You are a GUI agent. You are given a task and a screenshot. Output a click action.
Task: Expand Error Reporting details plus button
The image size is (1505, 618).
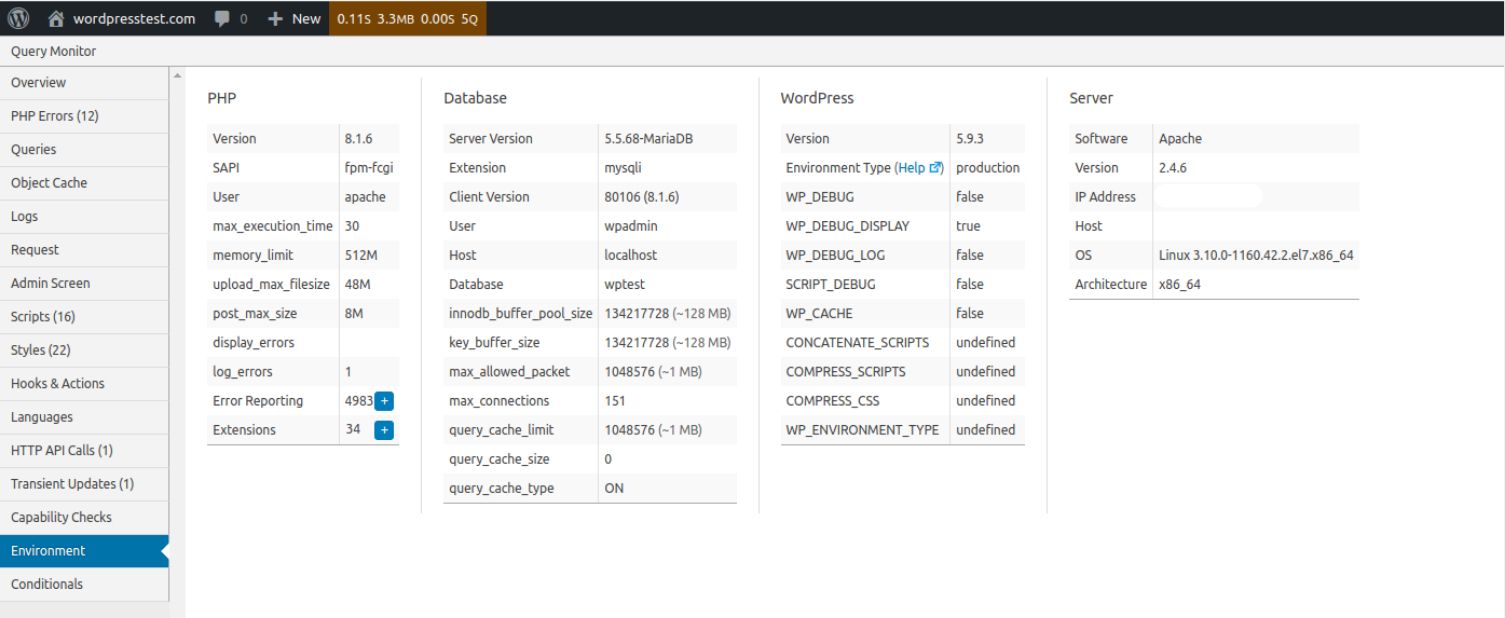pyautogui.click(x=384, y=401)
